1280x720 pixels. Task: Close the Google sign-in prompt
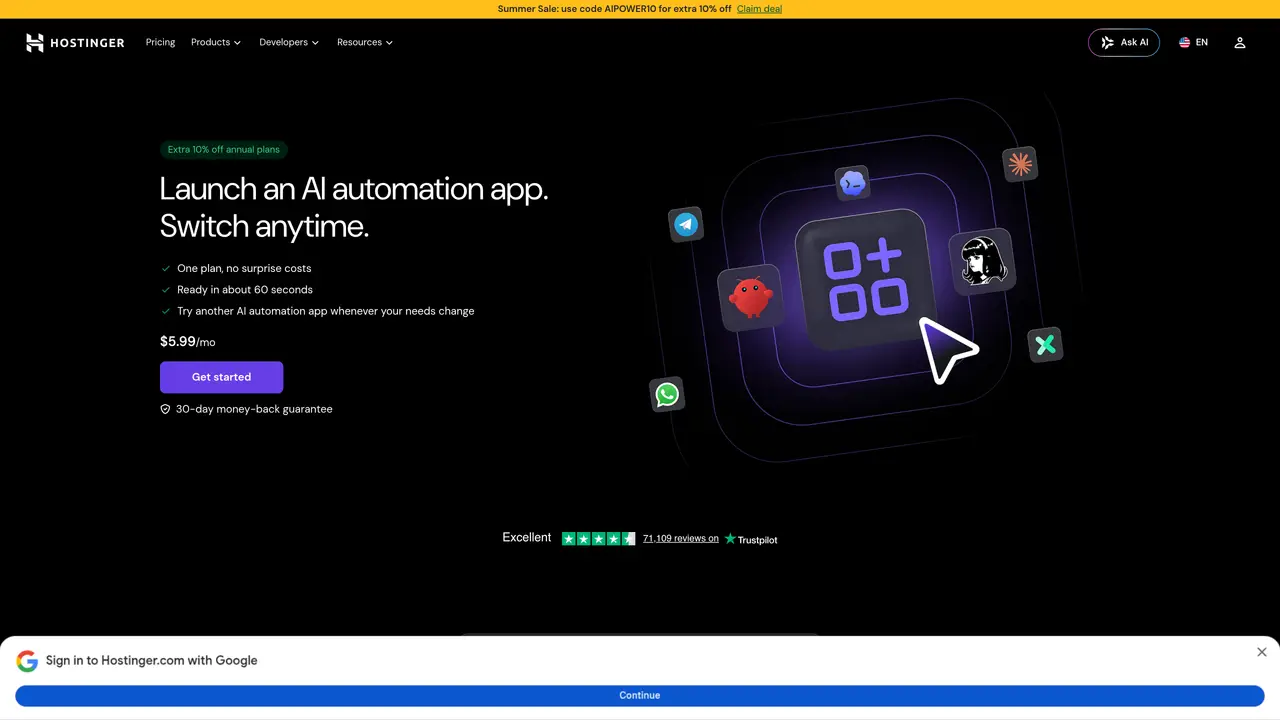[x=1262, y=652]
